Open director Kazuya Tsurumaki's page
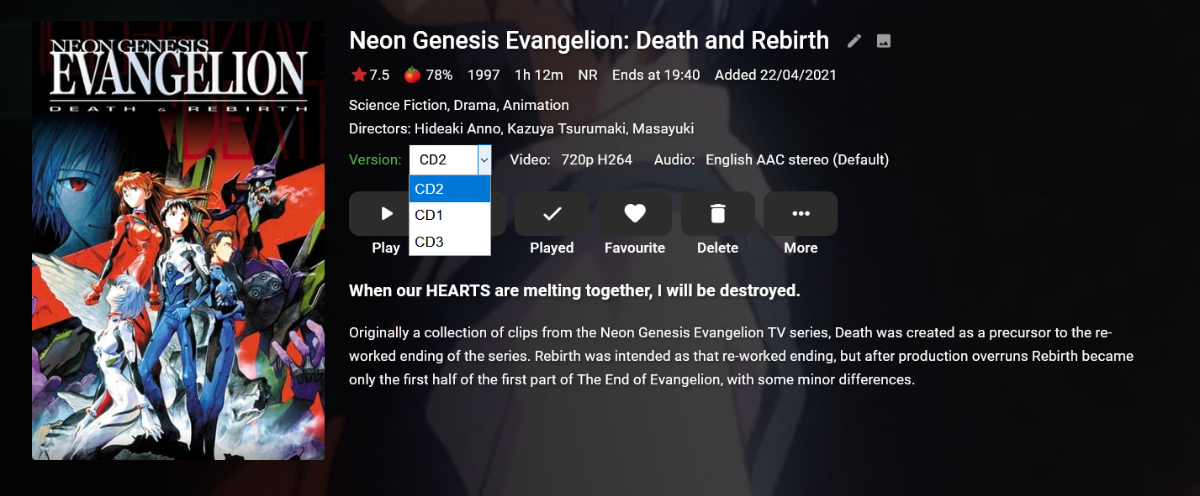The width and height of the screenshot is (1200, 496). click(x=567, y=129)
